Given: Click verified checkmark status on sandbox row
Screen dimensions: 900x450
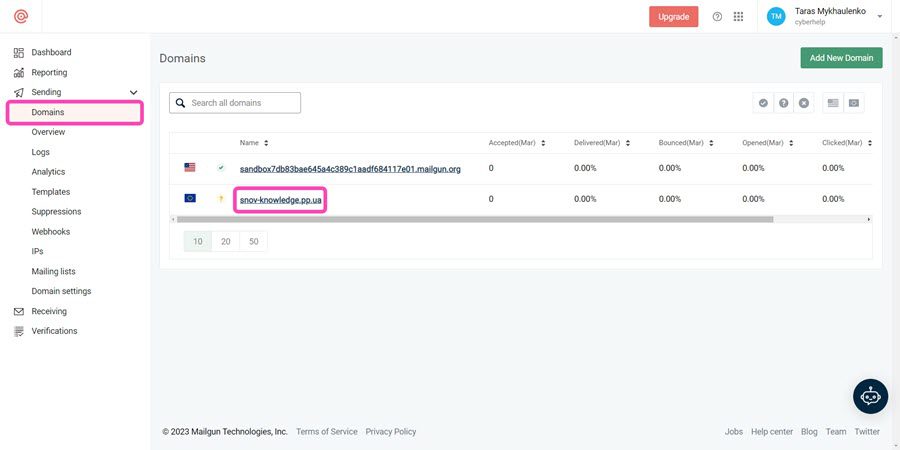Looking at the screenshot, I should coord(221,168).
